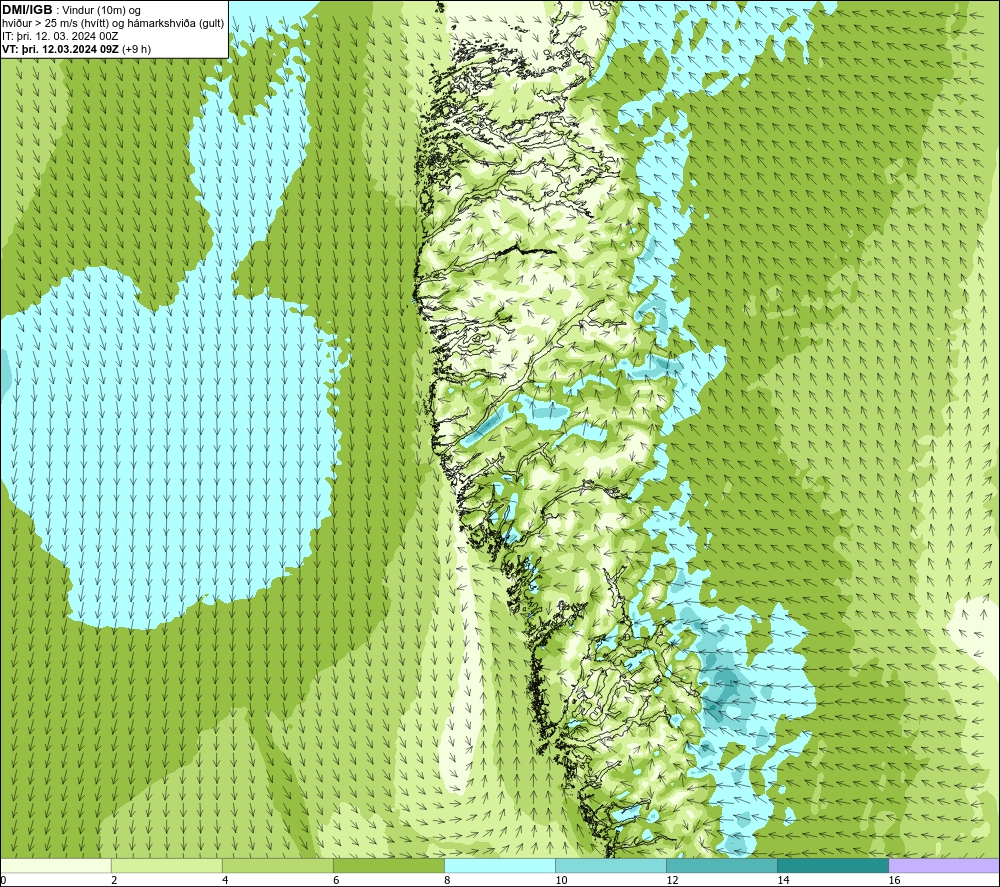
Task: Click the '(+9 h)' forecast offset text
Action: coord(136,49)
